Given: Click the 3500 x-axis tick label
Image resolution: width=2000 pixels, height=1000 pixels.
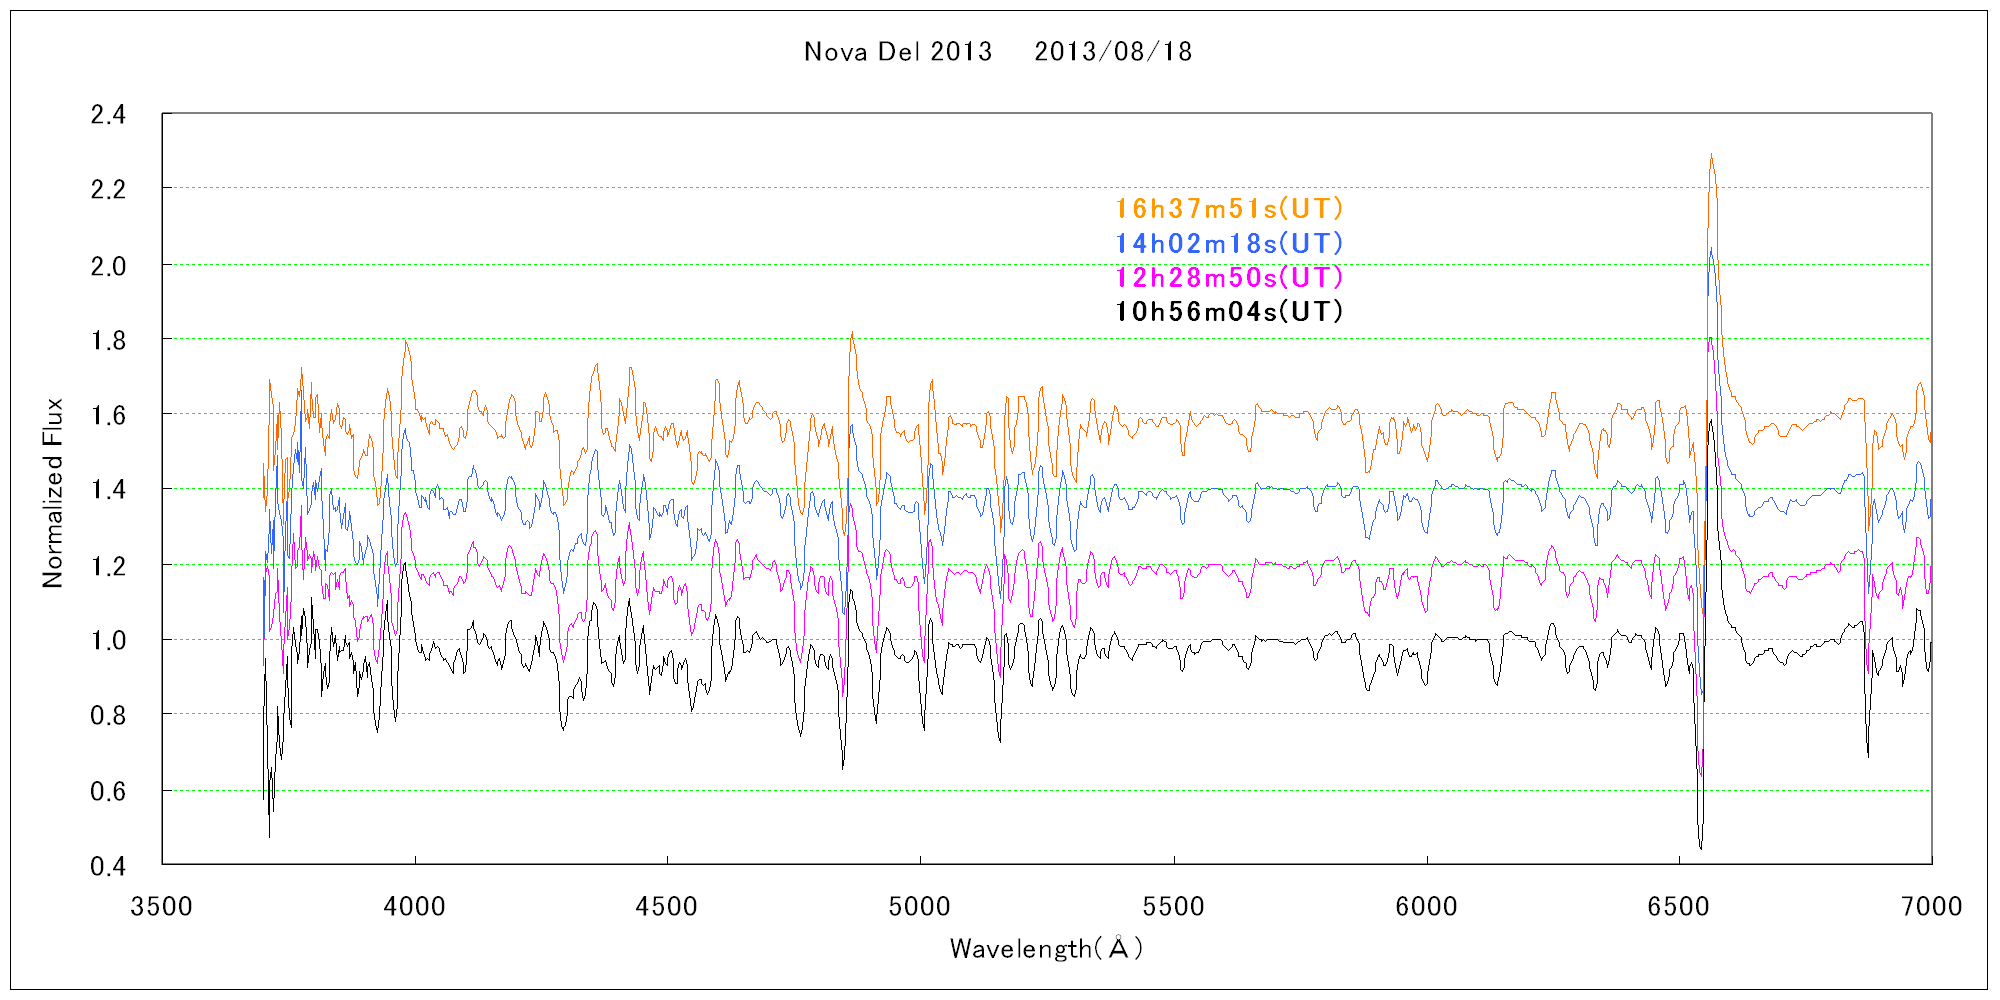Looking at the screenshot, I should 162,907.
